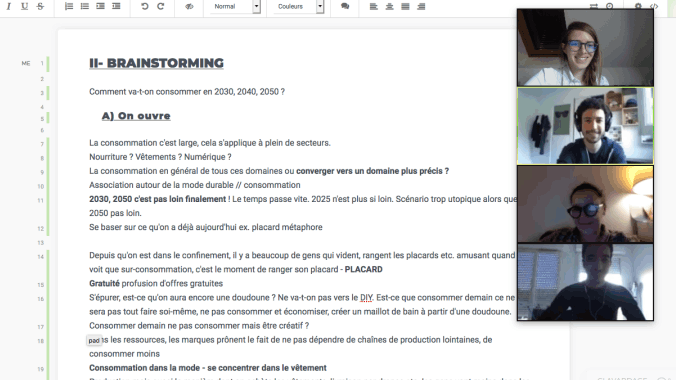Toggle underline formatting

click(25, 6)
